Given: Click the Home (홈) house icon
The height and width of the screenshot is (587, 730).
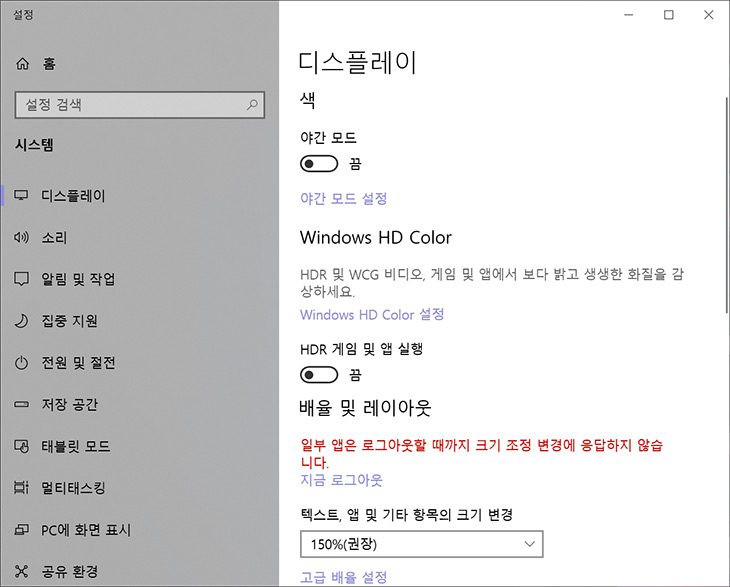Looking at the screenshot, I should pos(22,63).
